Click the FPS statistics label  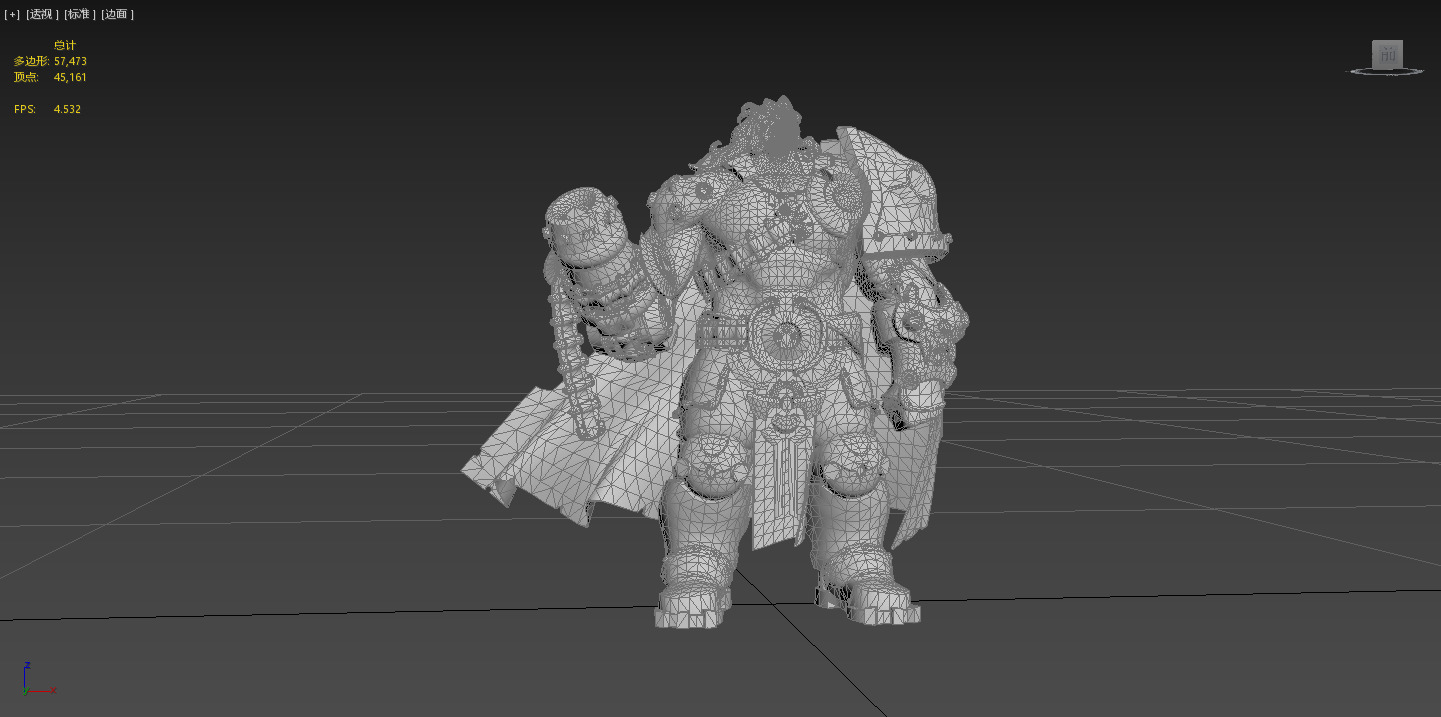pos(25,109)
